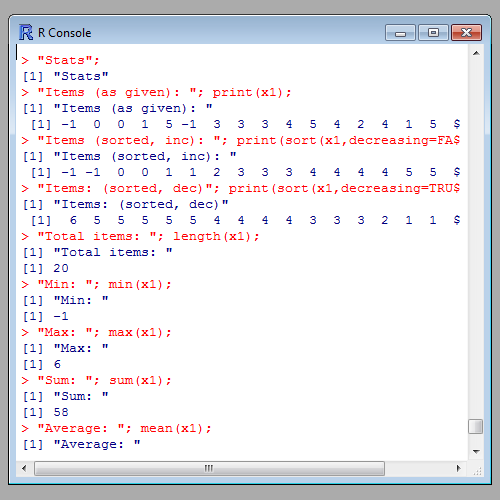Click the vertical scrollbar thumb

476,426
